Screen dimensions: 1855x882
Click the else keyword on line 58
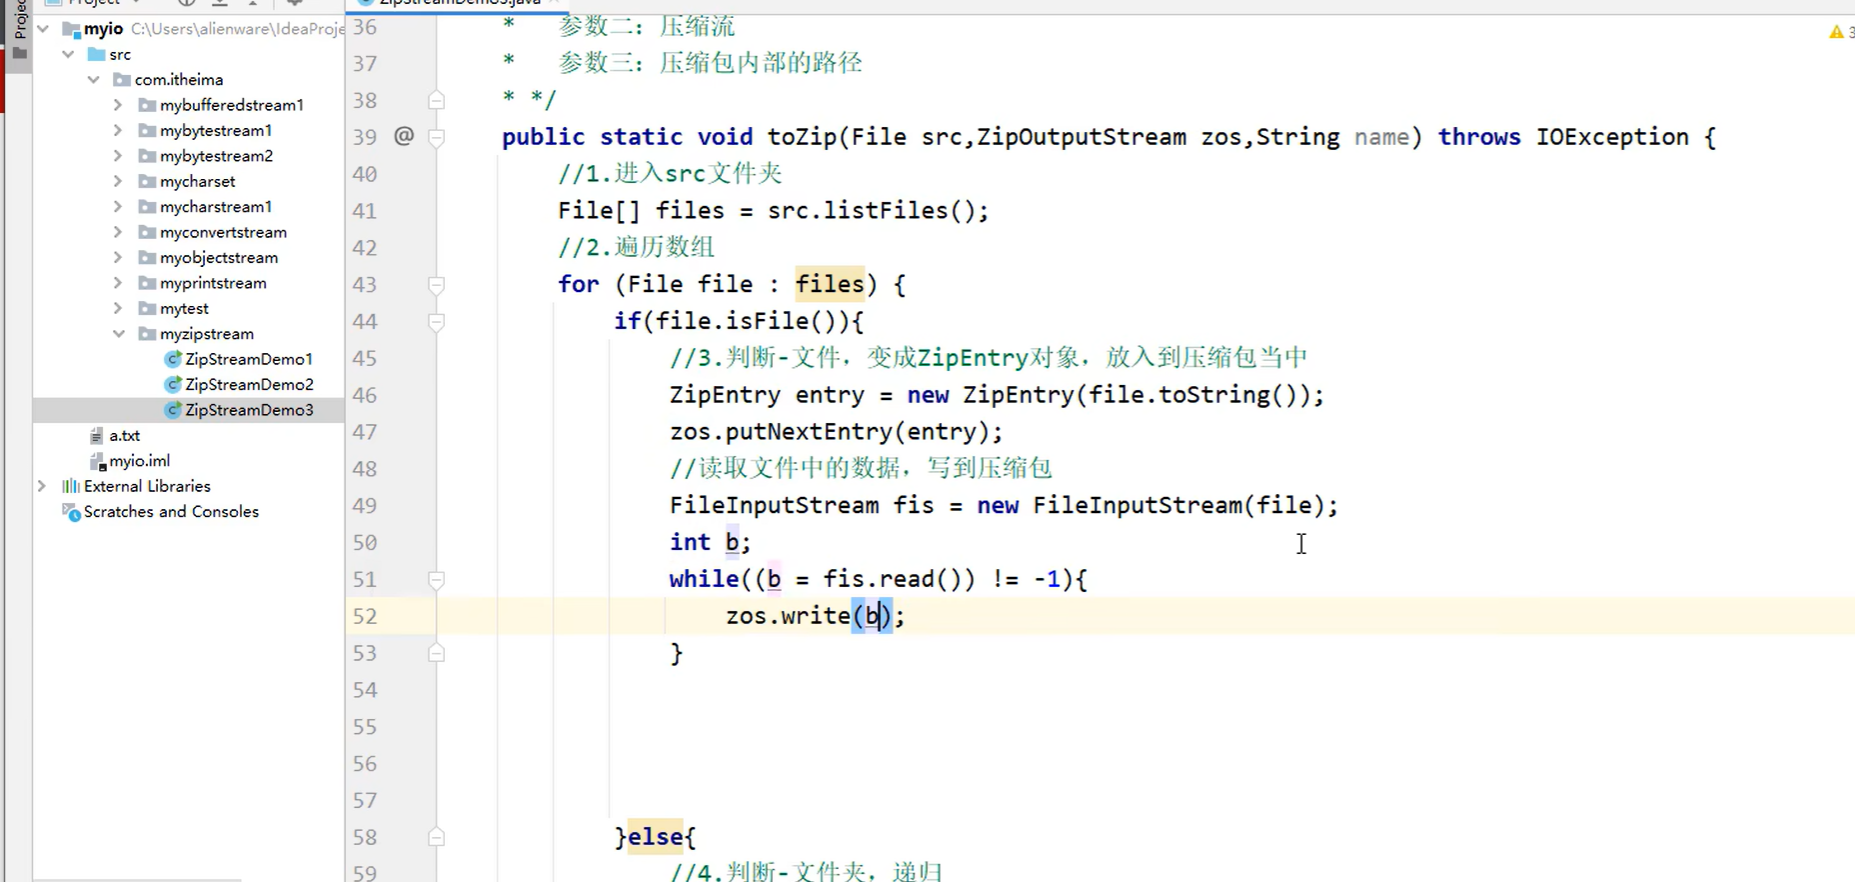pyautogui.click(x=655, y=837)
